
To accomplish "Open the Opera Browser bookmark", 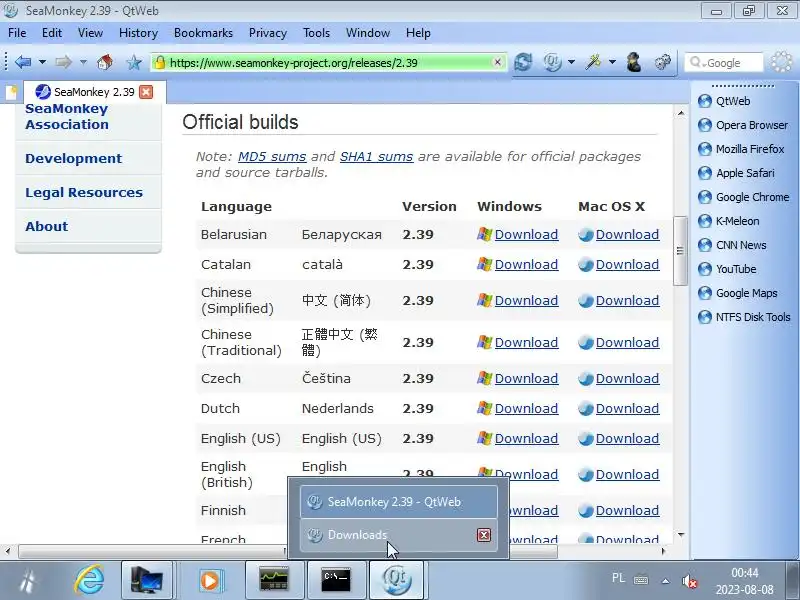I will point(742,125).
